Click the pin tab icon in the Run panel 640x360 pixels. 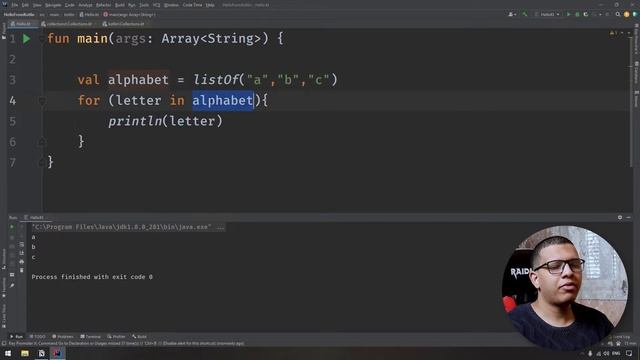coord(12,285)
